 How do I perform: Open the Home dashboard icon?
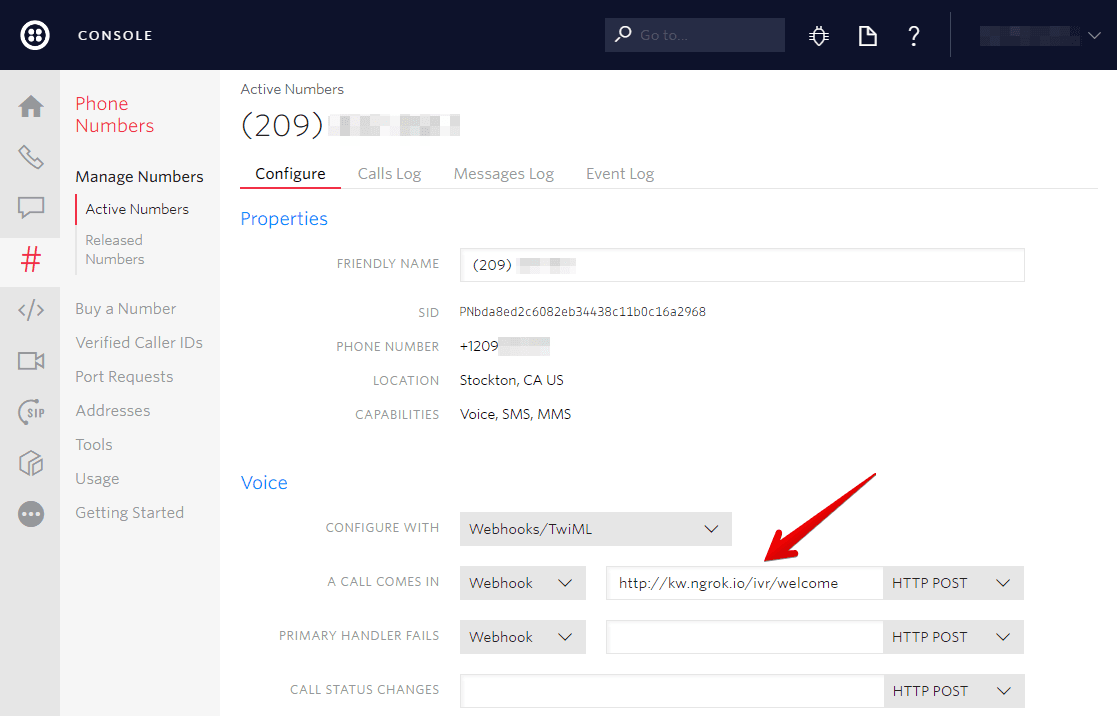tap(31, 104)
